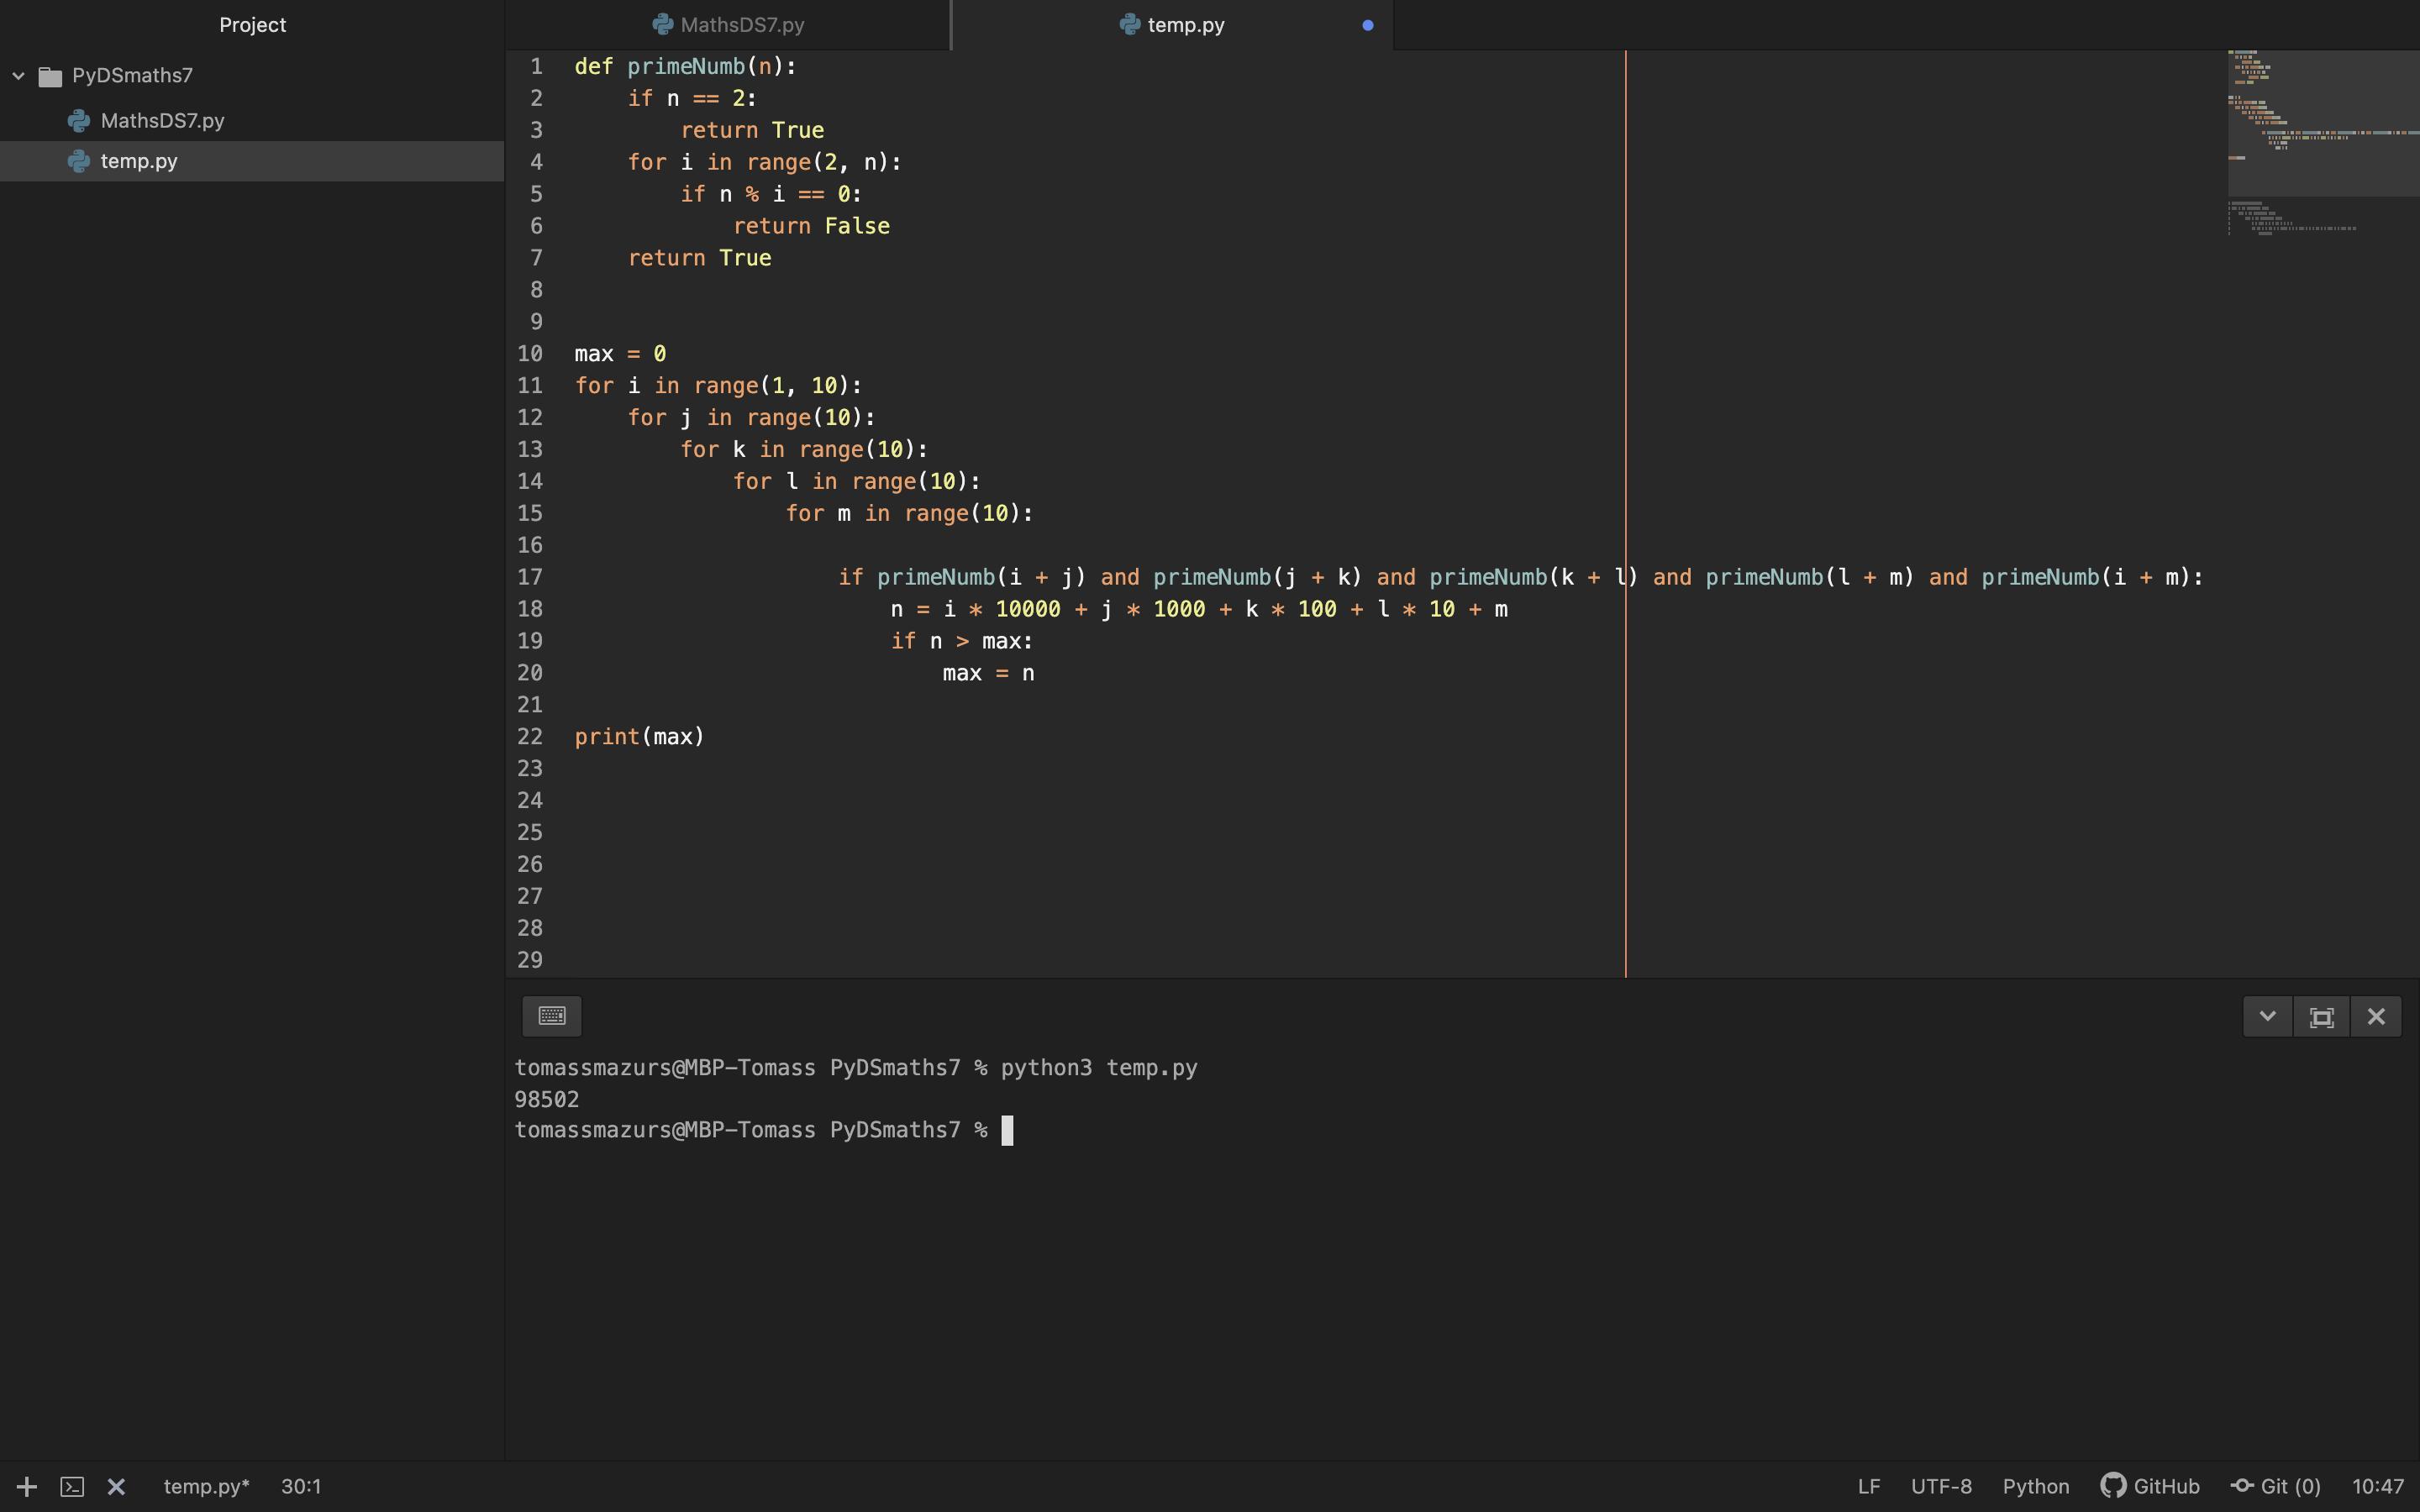
Task: Open the GitHub status bar item
Action: (2150, 1486)
